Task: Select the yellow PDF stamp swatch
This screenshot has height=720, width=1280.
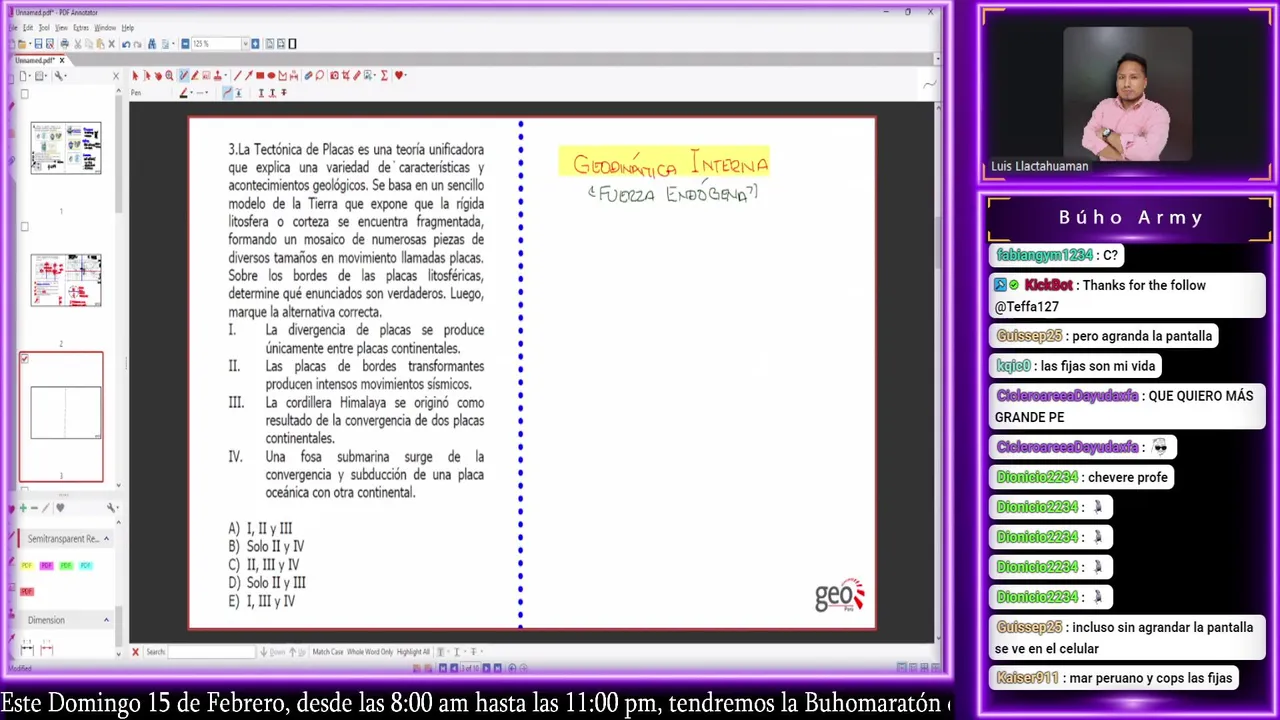Action: point(27,565)
